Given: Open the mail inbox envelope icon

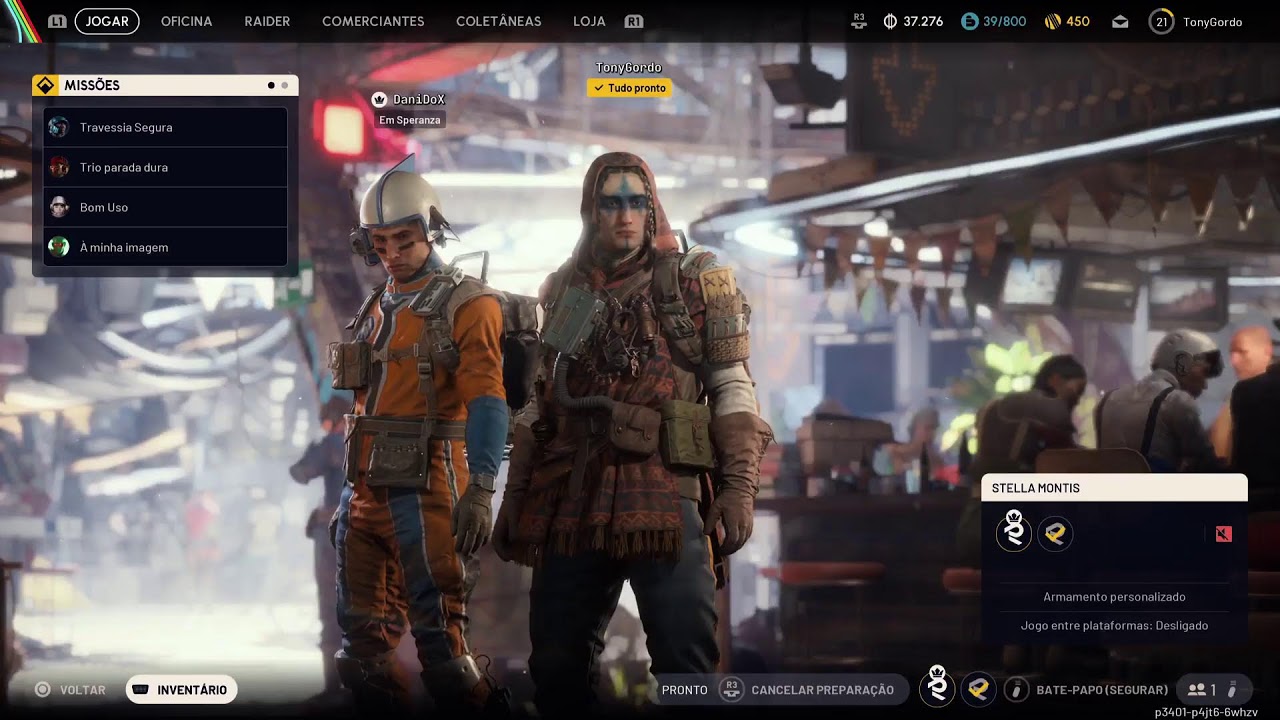Looking at the screenshot, I should [x=1120, y=21].
